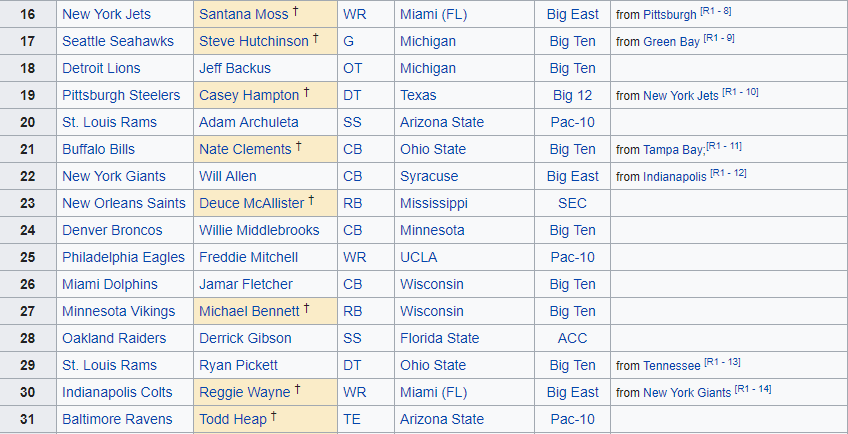Click the Santana Moss player link

click(243, 15)
